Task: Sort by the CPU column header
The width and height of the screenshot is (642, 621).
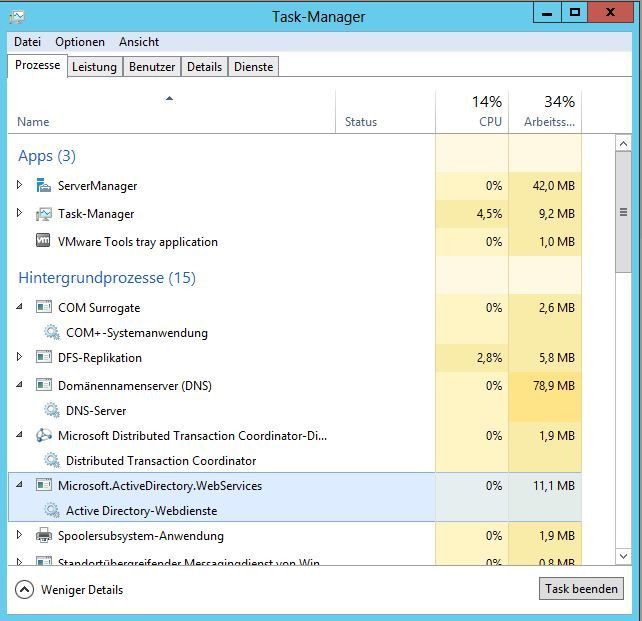Action: coord(472,111)
